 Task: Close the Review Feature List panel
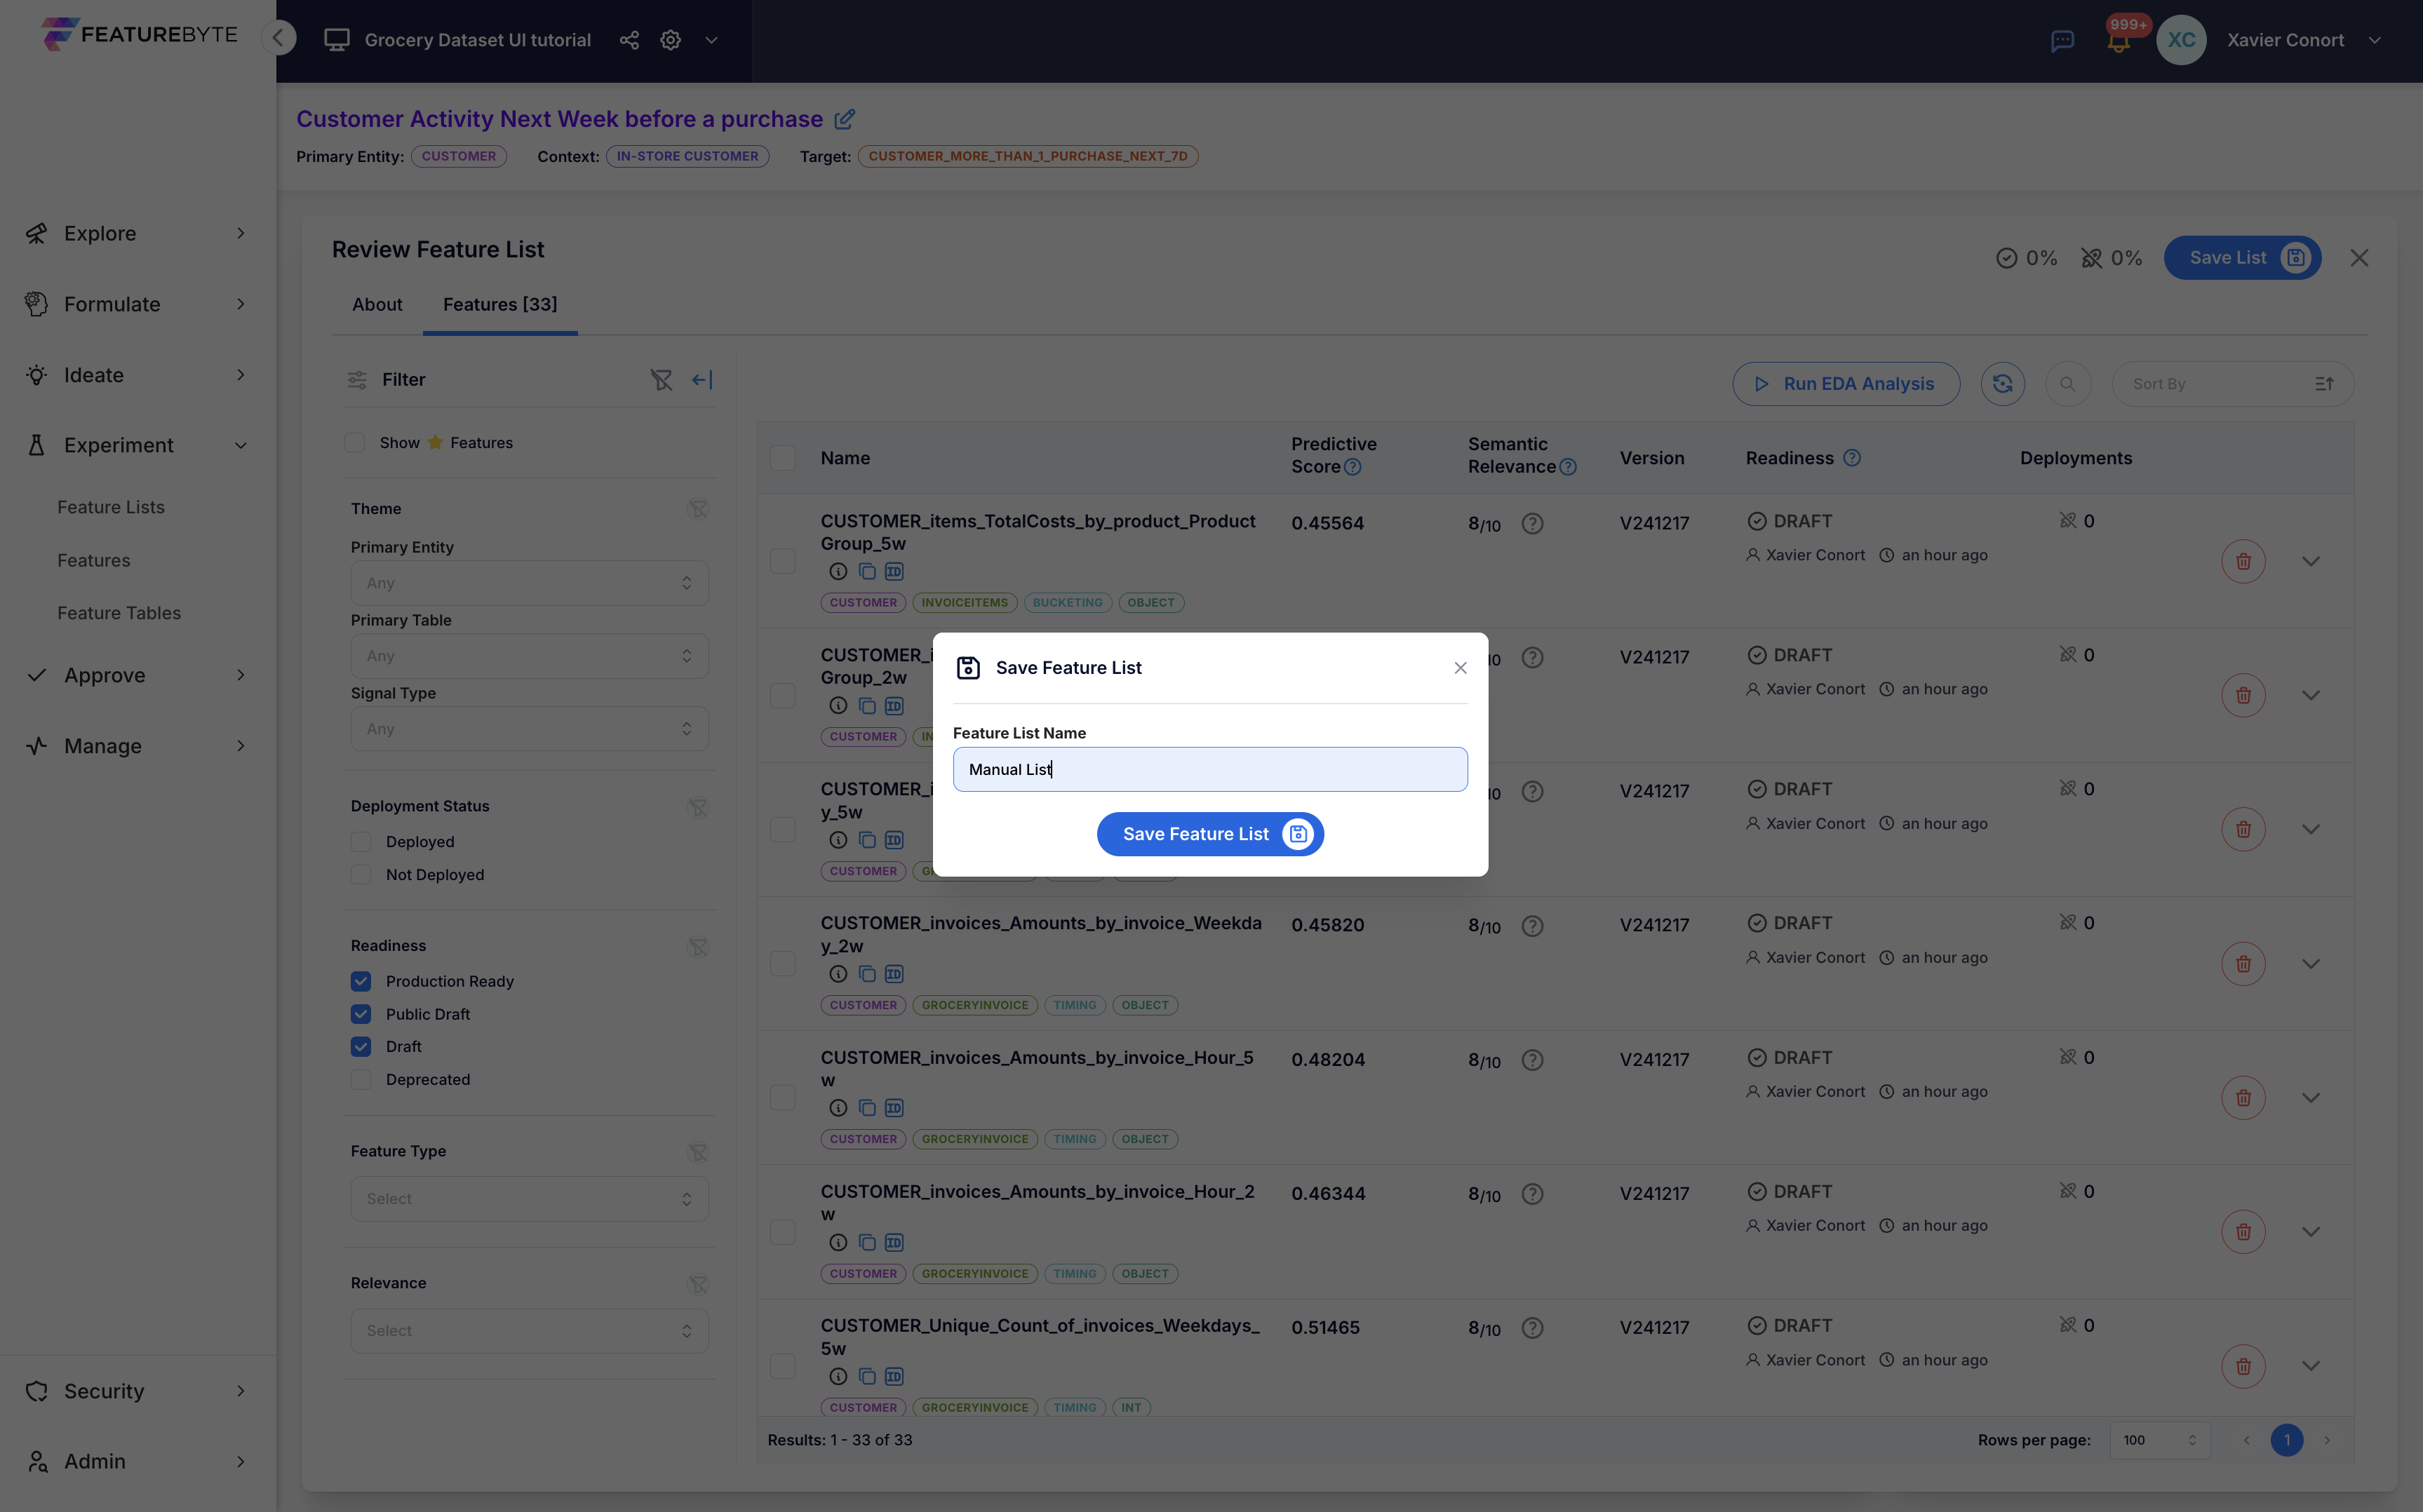coord(2359,258)
